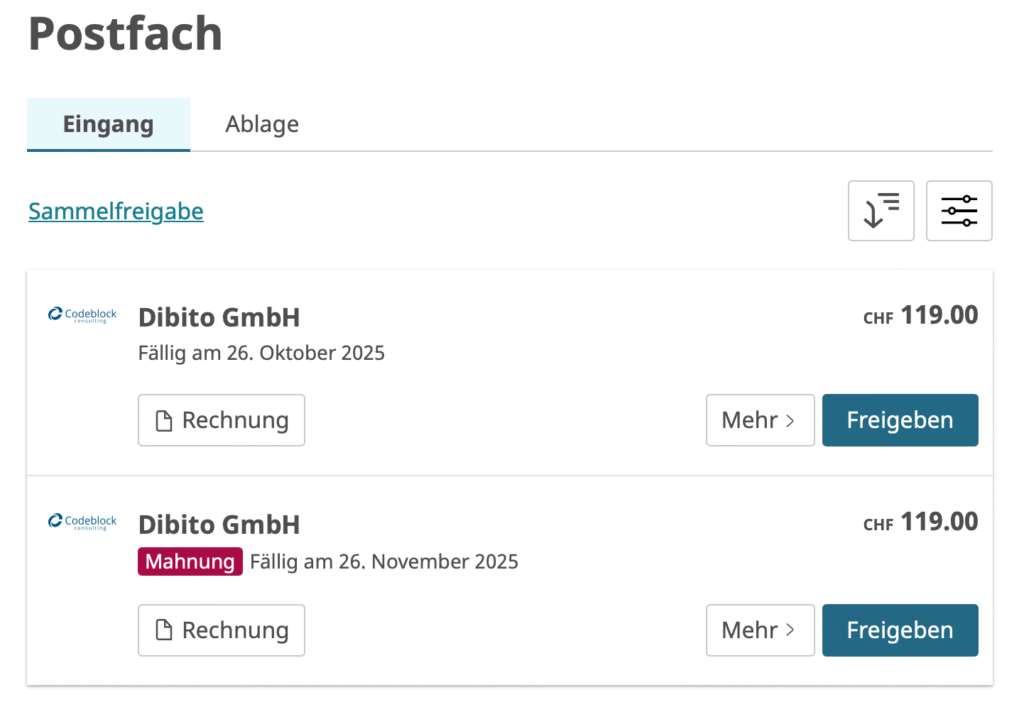This screenshot has width=1024, height=707.
Task: Expand Mehr options for the November invoice
Action: coord(760,630)
